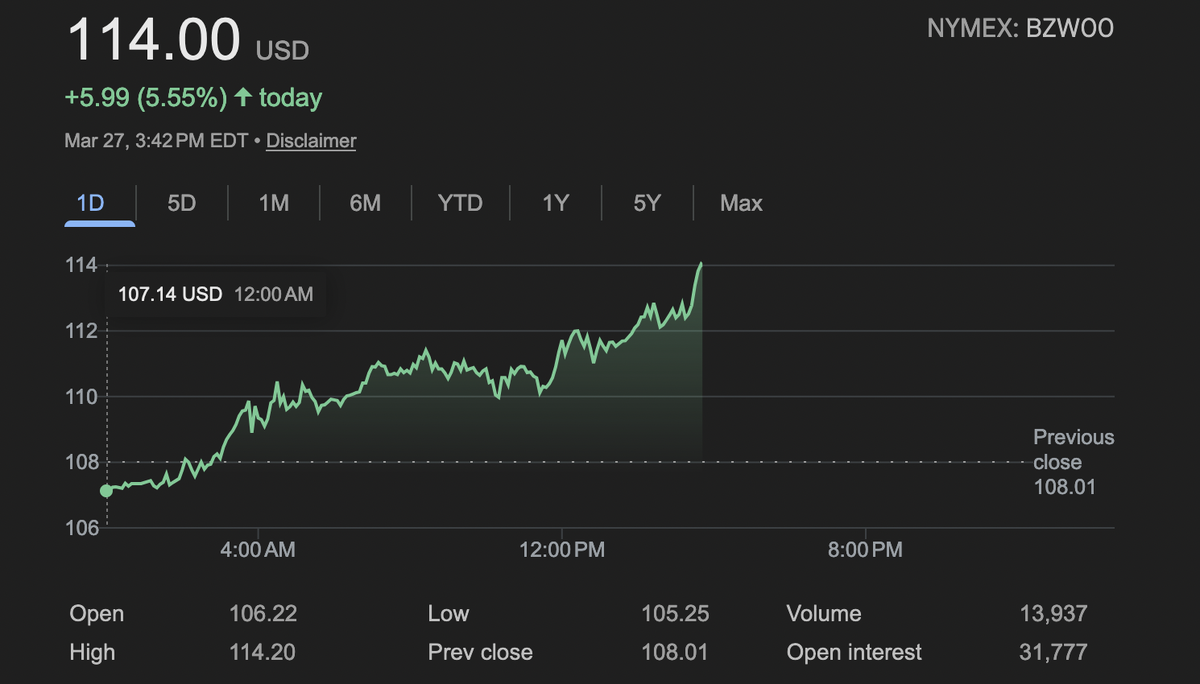Image resolution: width=1200 pixels, height=684 pixels.
Task: Click the 12:00 PM axis label
Action: [561, 549]
